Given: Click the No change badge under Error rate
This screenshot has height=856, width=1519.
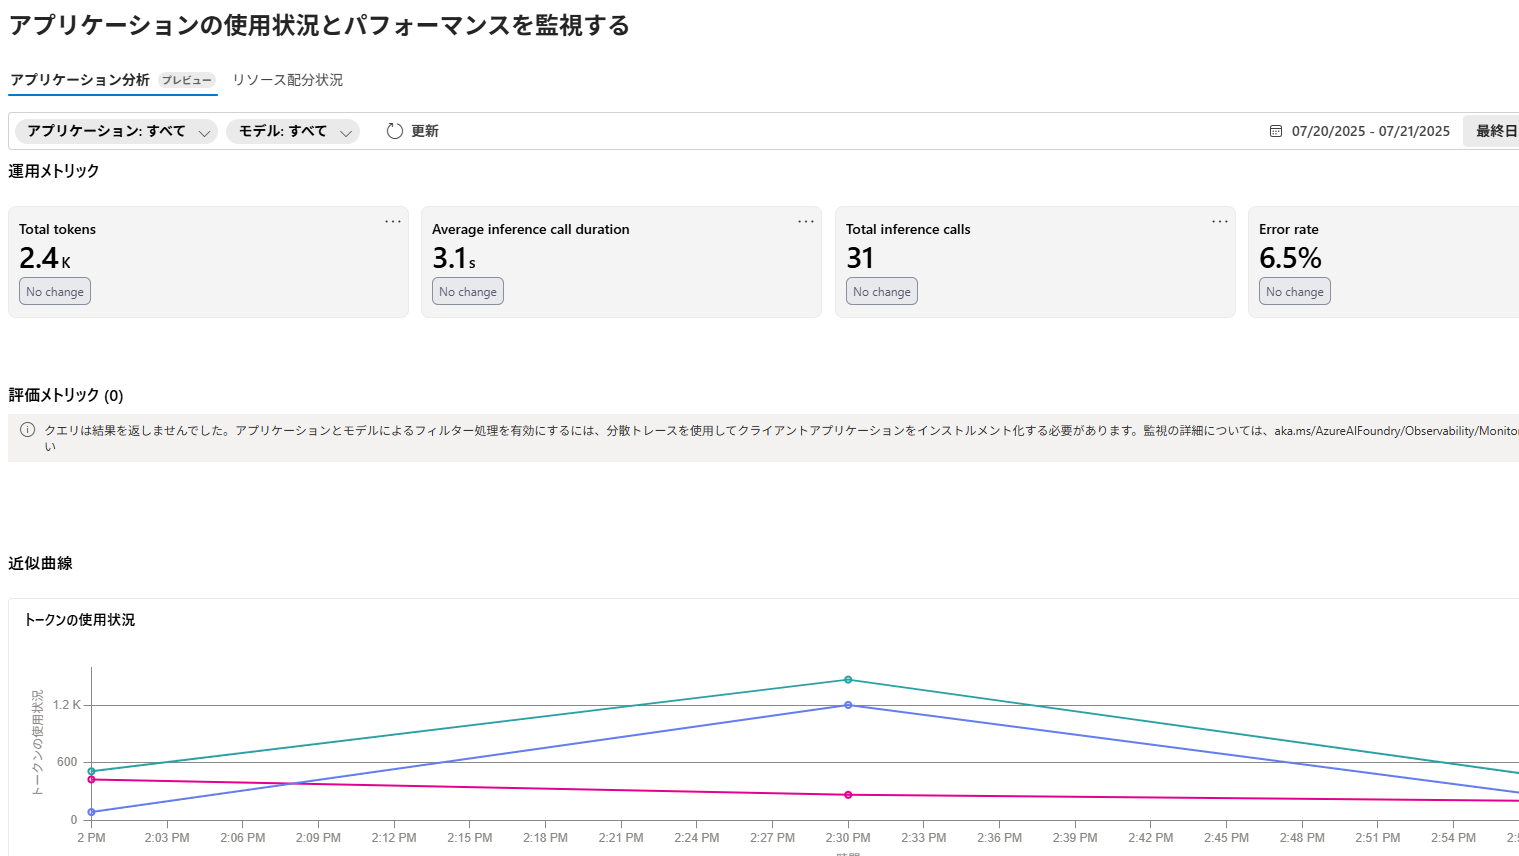Looking at the screenshot, I should point(1294,290).
